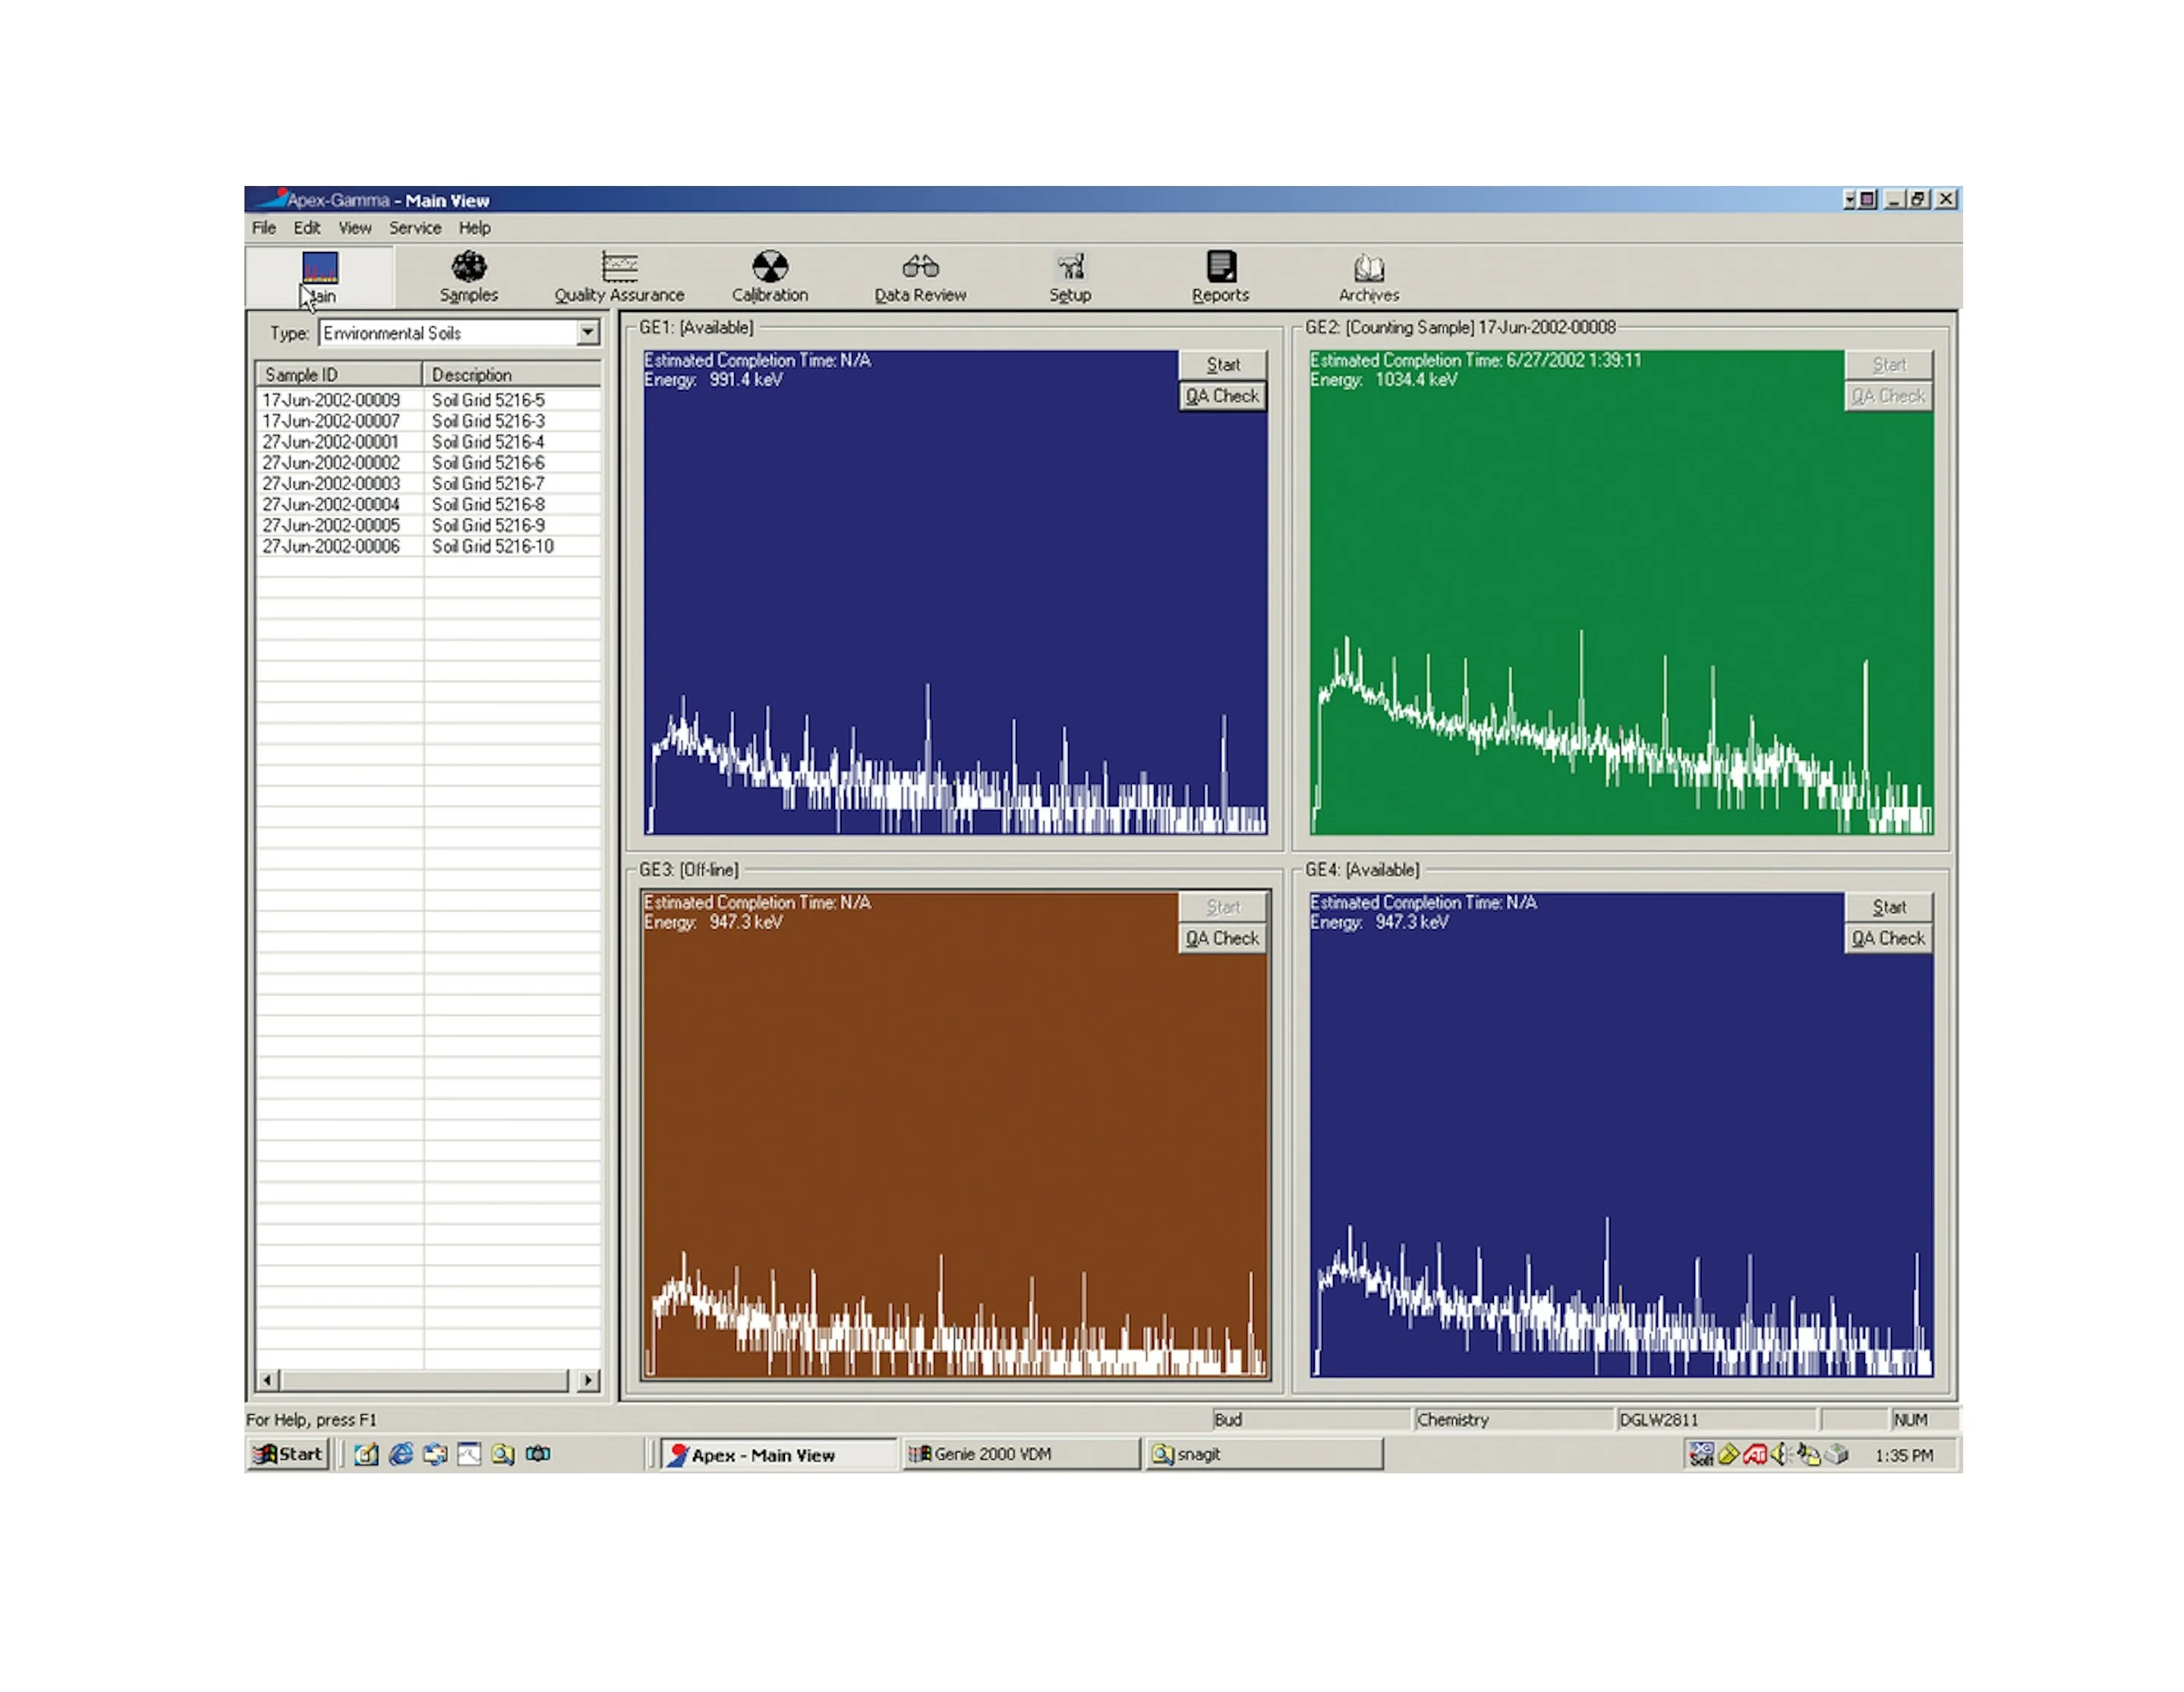Open Environmental Soils type combo box

[x=449, y=333]
